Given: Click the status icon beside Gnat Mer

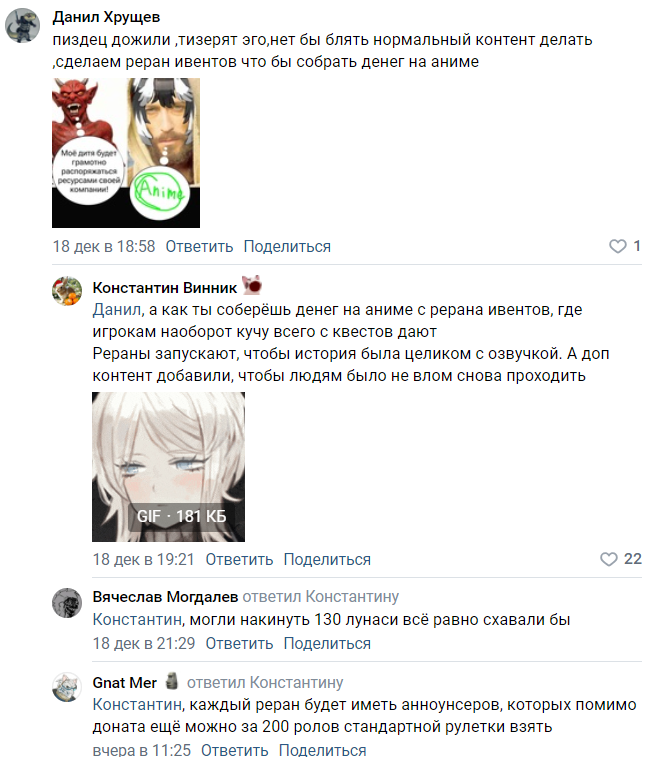Looking at the screenshot, I should tap(171, 681).
